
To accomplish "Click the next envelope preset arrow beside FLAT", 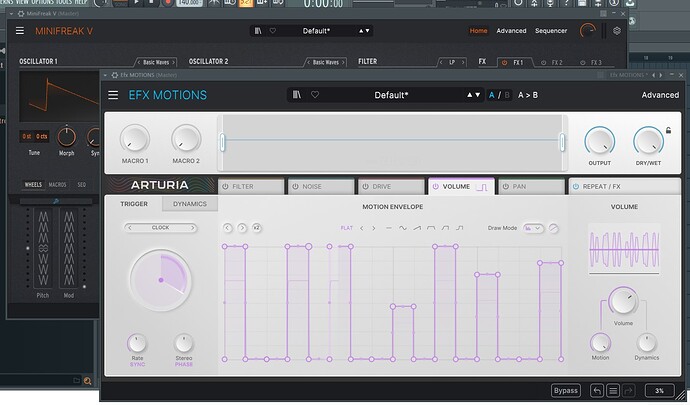I will tap(374, 228).
